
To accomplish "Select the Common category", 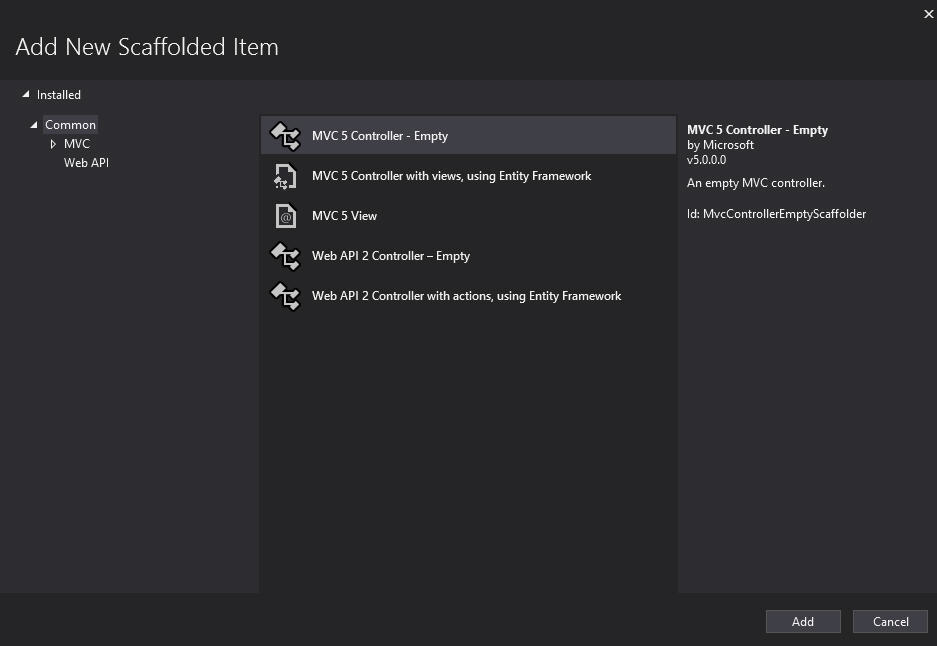I will 71,125.
